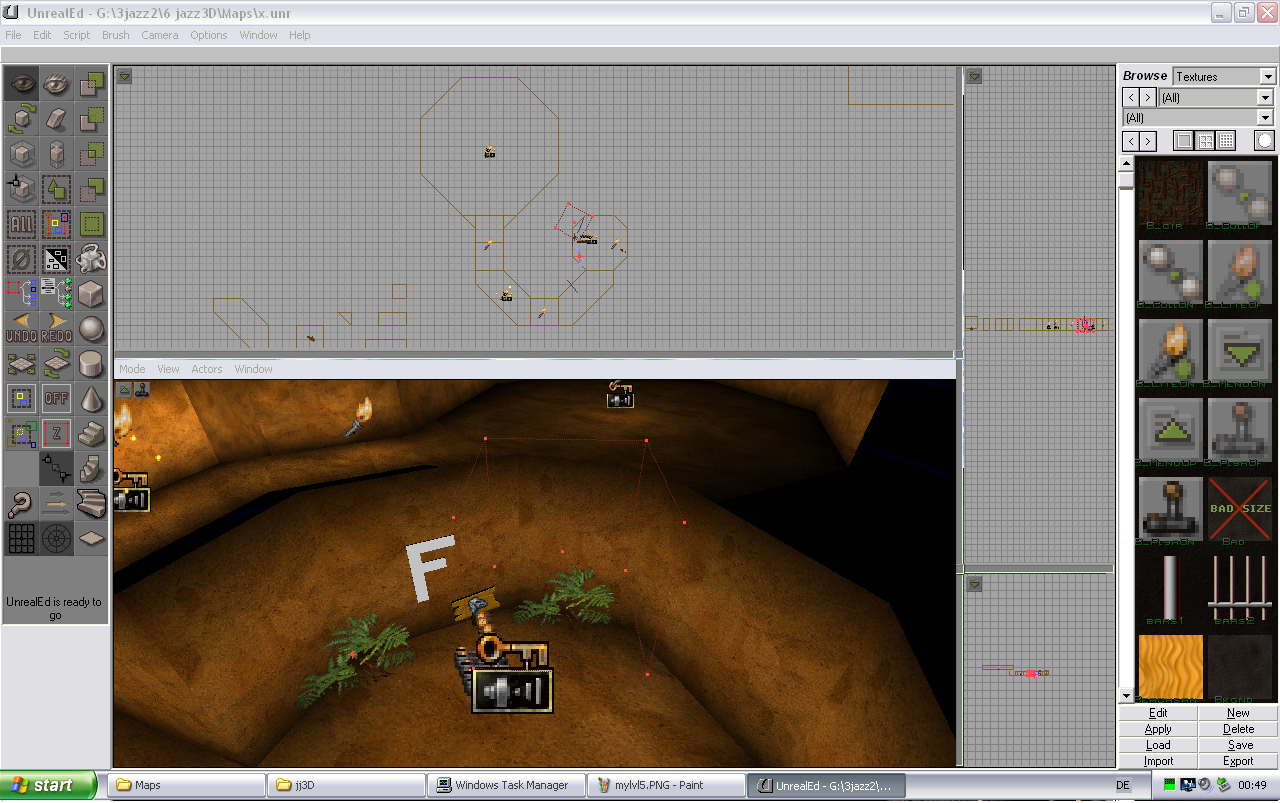Switch to Windows Task Manager in taskbar
The height and width of the screenshot is (803, 1280).
[x=506, y=785]
